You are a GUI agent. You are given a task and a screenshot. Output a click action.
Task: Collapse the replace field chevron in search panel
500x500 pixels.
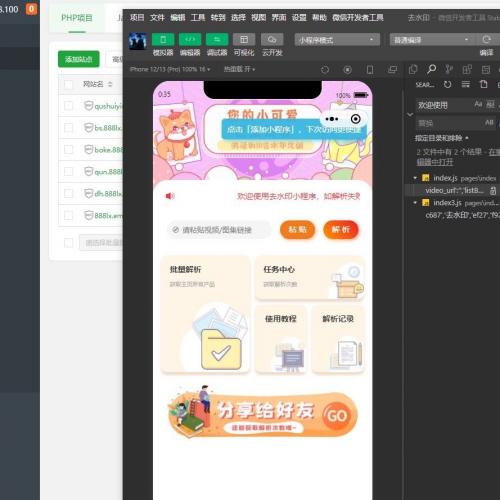pyautogui.click(x=410, y=114)
